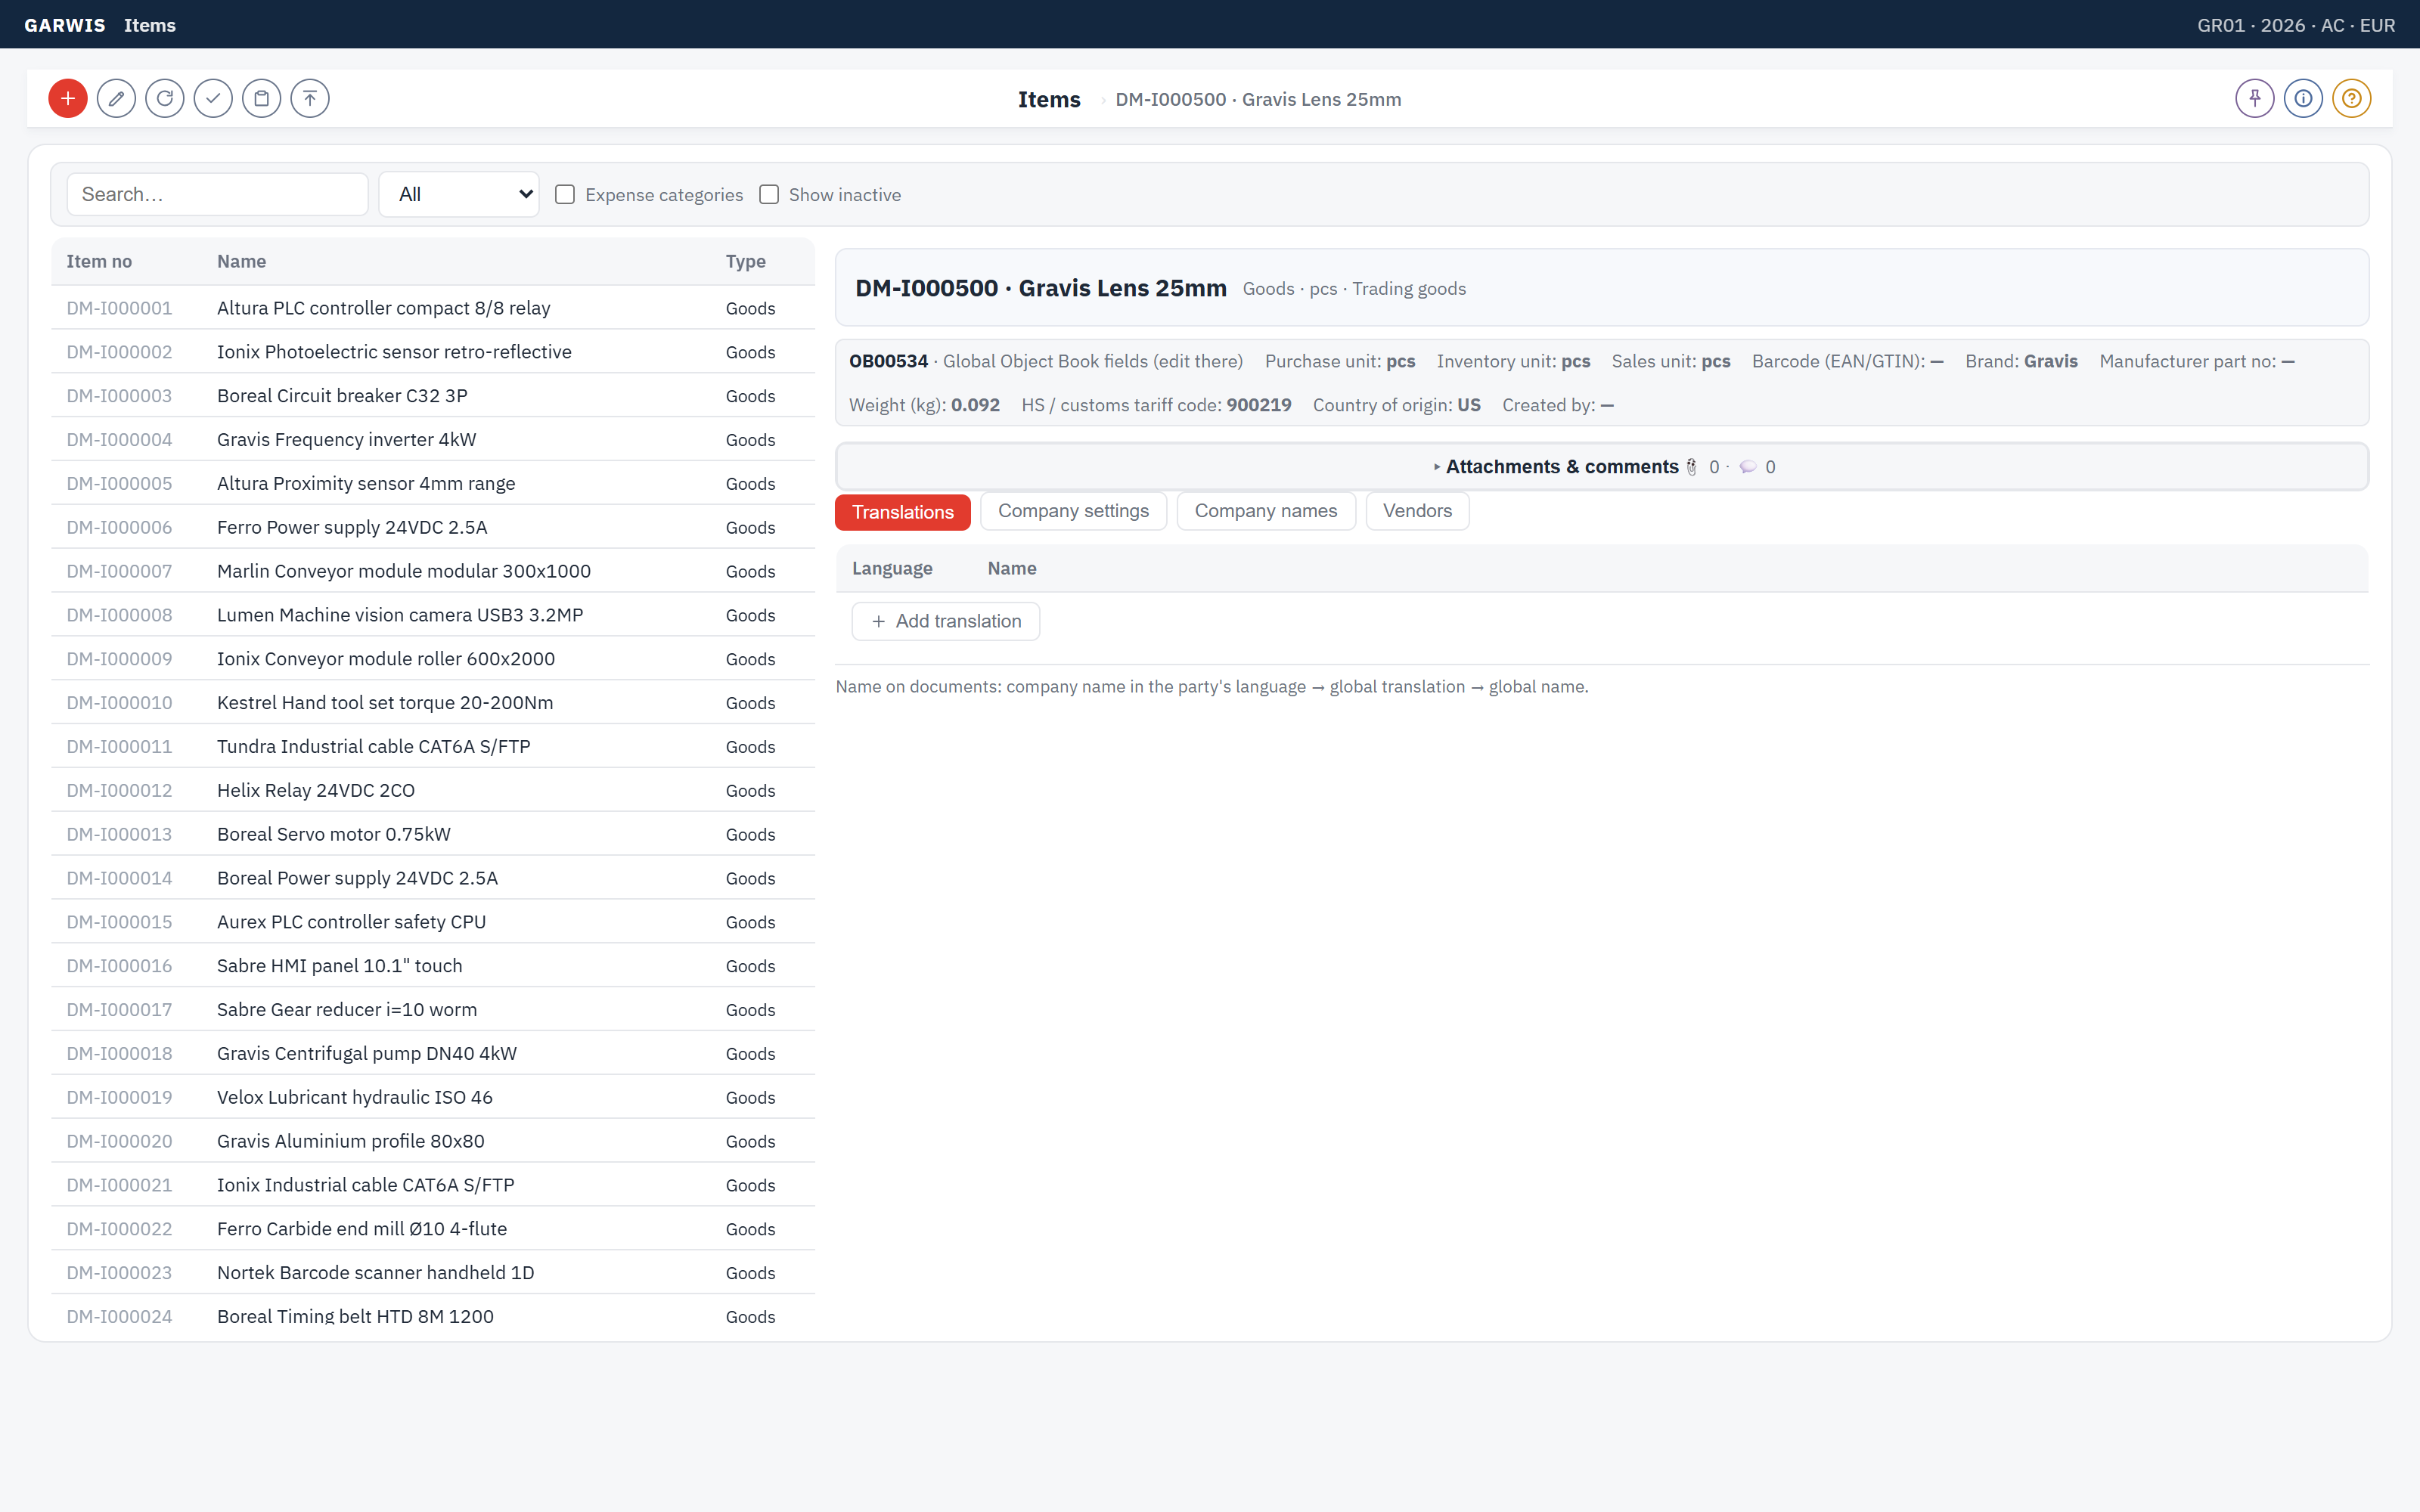Viewport: 2420px width, 1512px height.
Task: Click the attachments paperclip icon
Action: (x=1692, y=467)
